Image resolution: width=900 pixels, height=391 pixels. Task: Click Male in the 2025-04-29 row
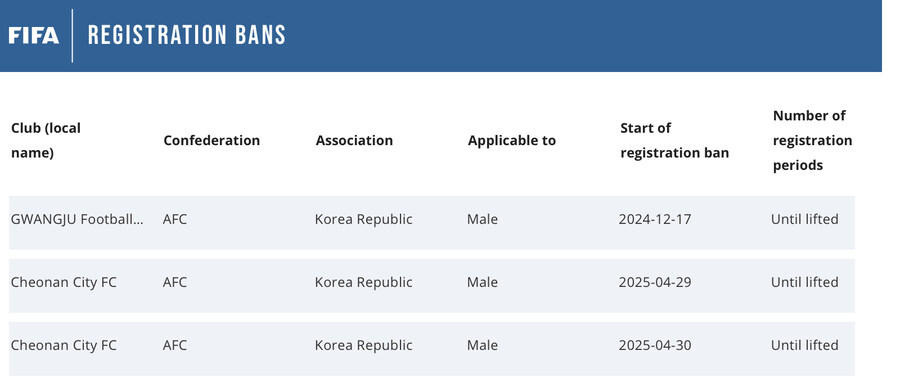pos(482,282)
